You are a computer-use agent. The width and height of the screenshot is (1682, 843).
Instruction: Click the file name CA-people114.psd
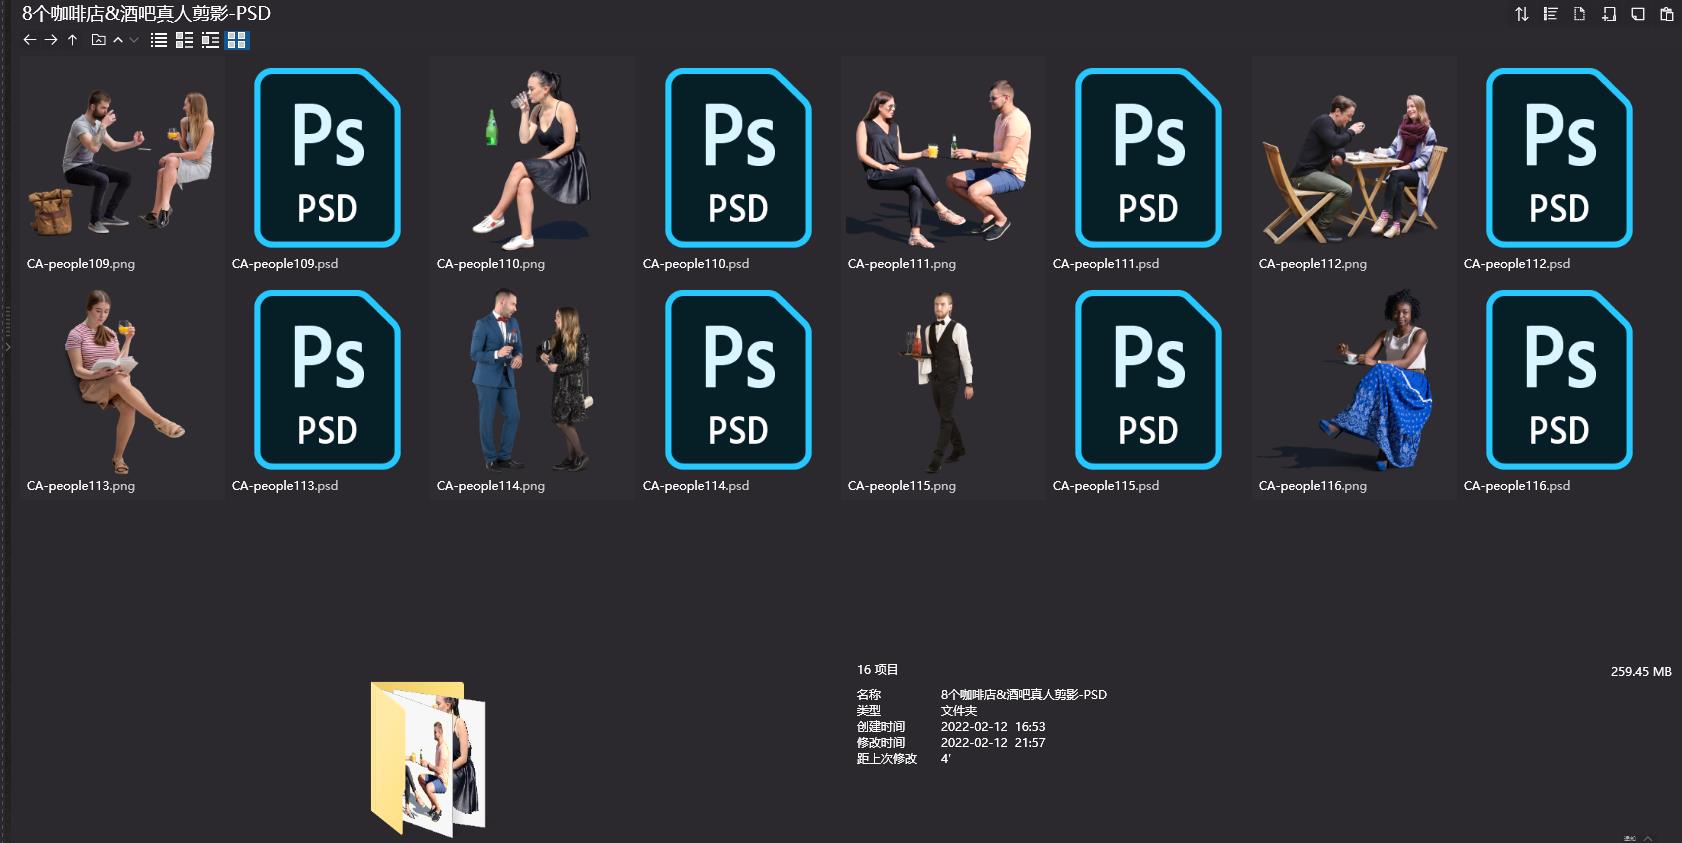(x=696, y=486)
